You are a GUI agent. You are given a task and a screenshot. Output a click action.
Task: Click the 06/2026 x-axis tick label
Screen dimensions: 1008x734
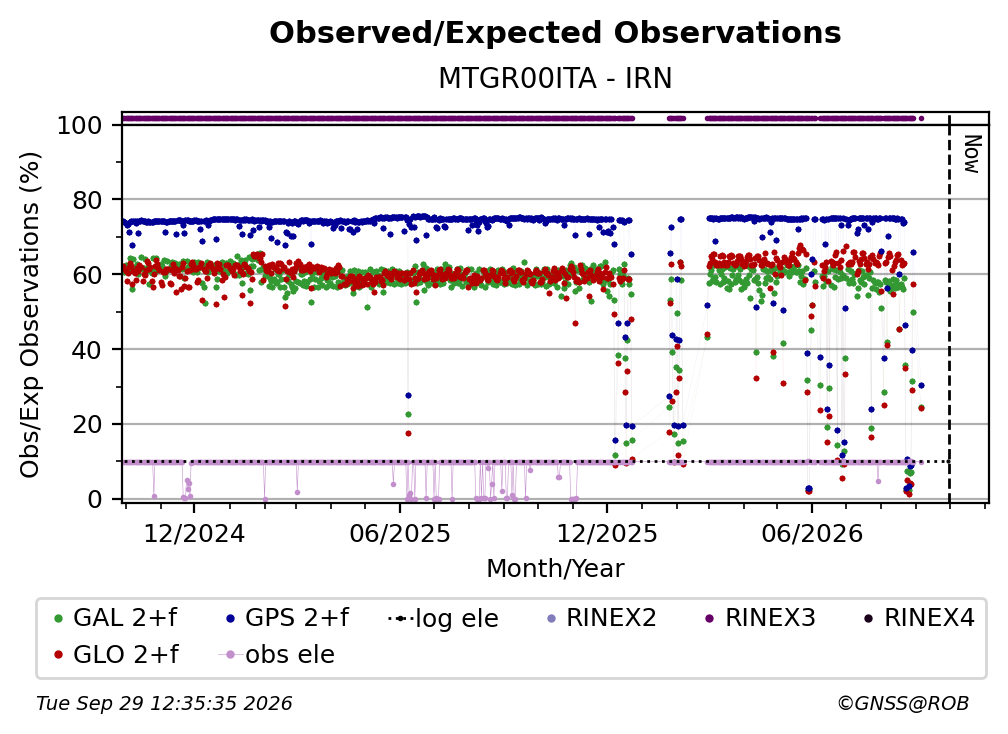tap(812, 534)
